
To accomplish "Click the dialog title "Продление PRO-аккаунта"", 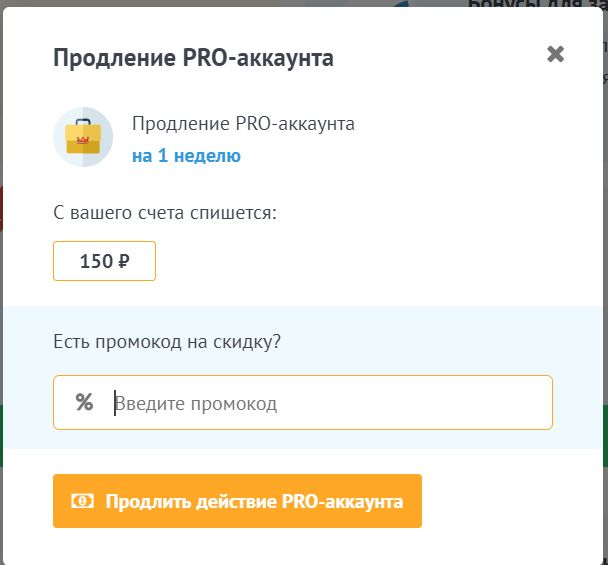I will (x=193, y=58).
